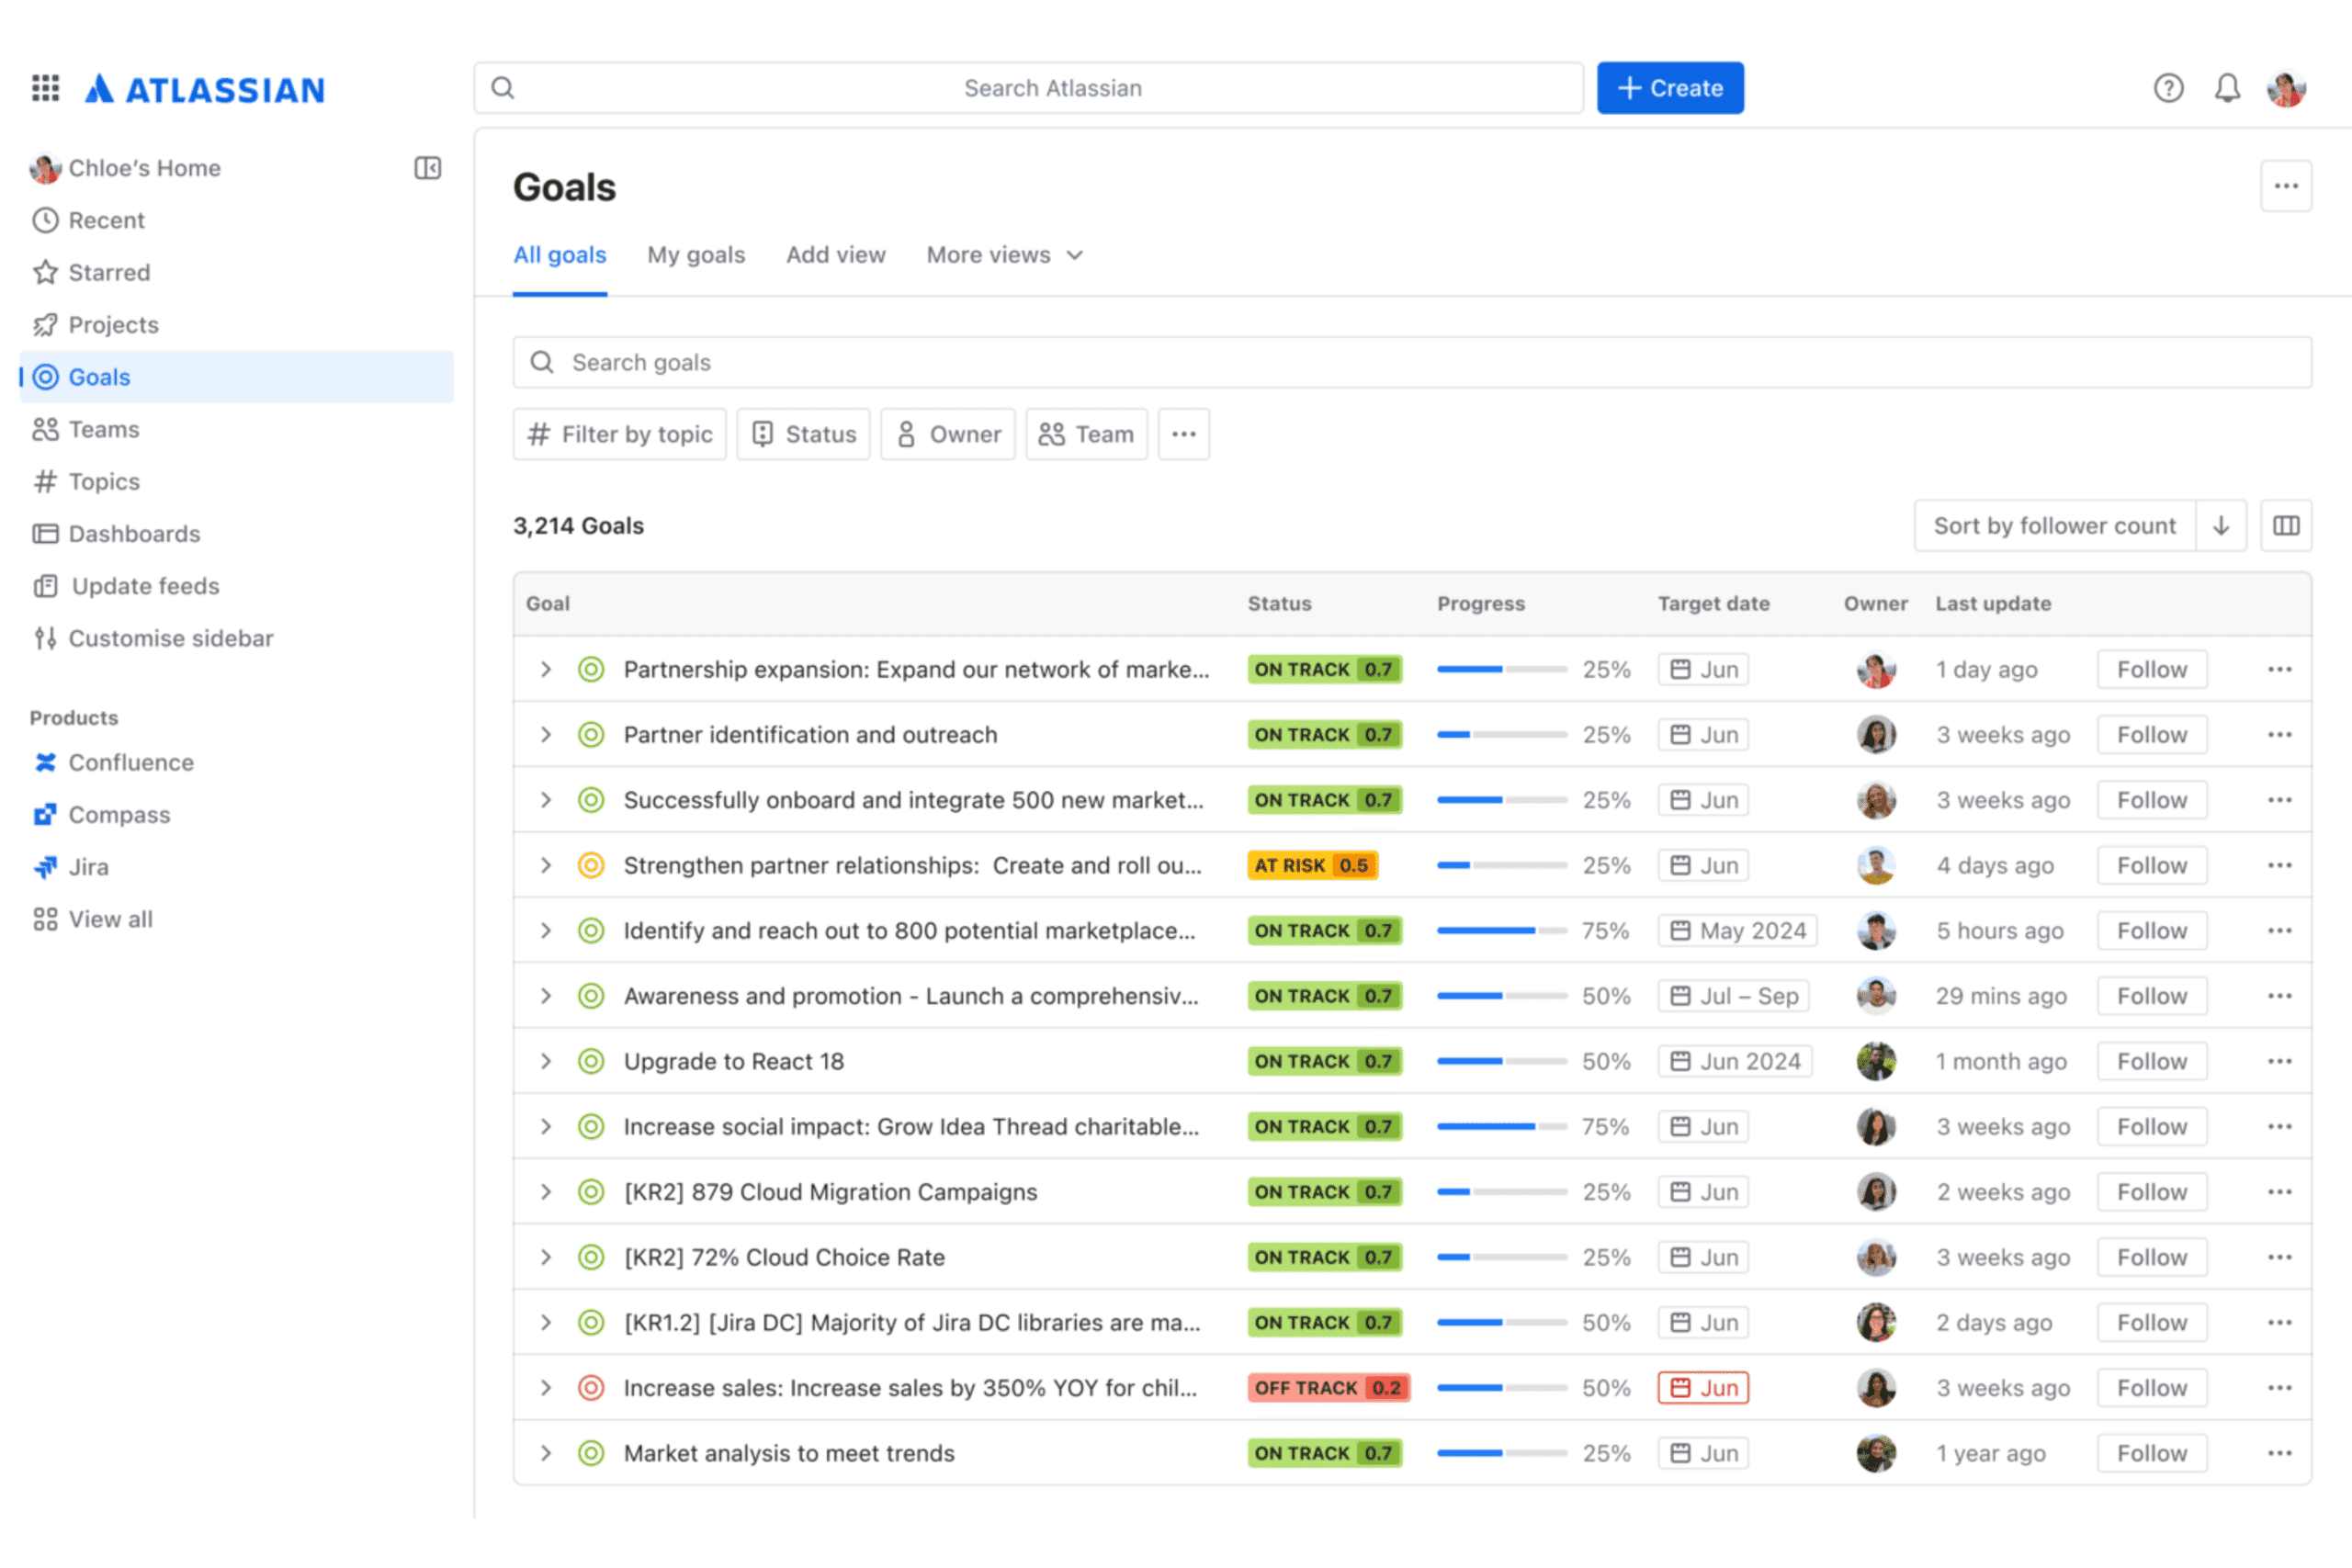Open more filters ellipsis button
The height and width of the screenshot is (1568, 2352).
point(1184,434)
